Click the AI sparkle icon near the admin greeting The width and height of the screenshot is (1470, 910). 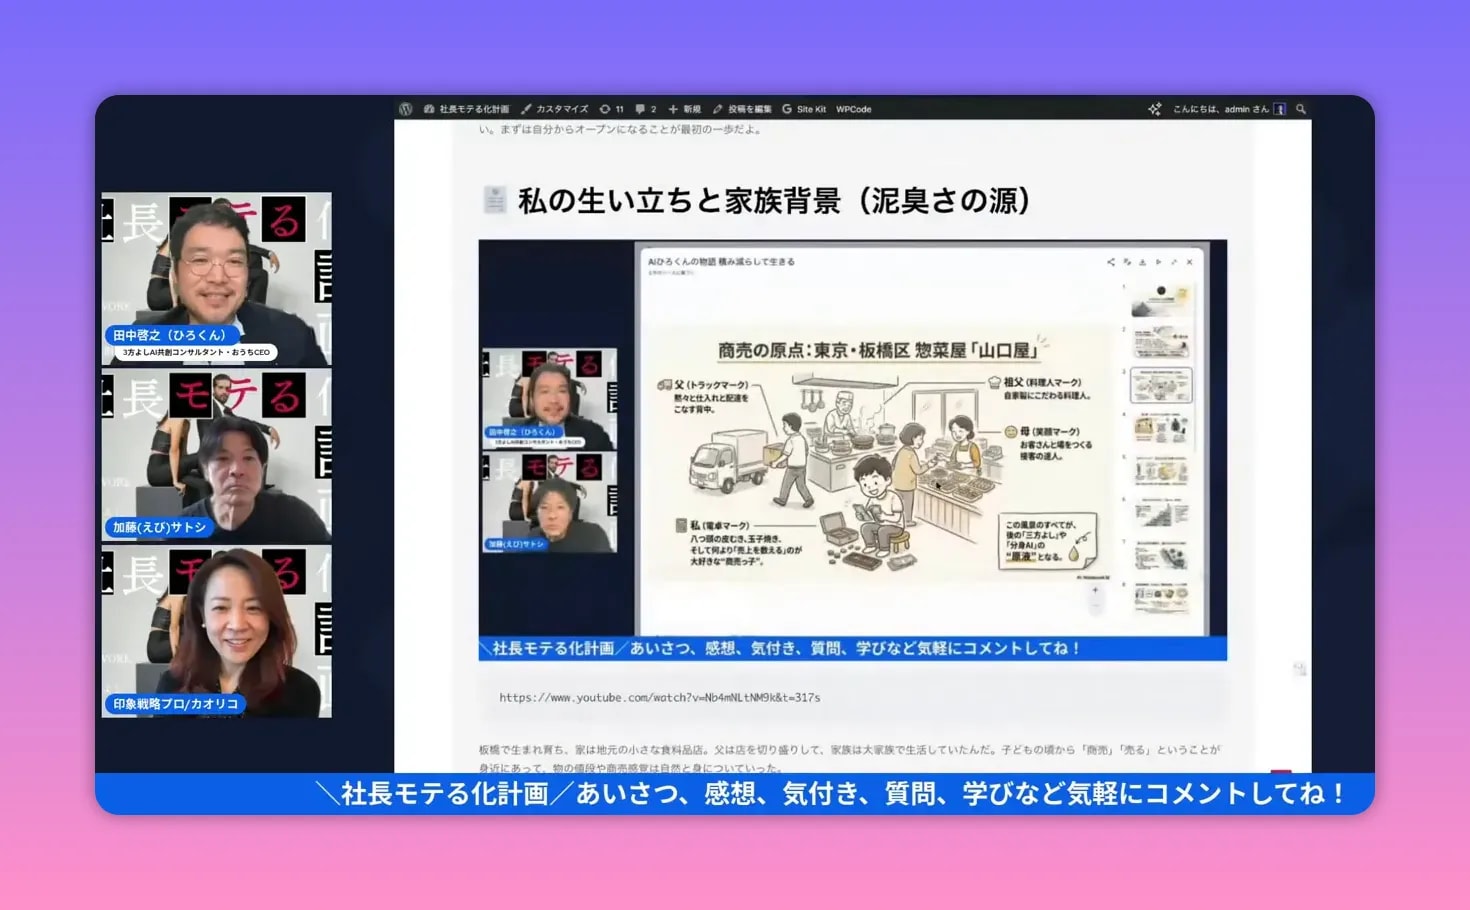[1154, 108]
